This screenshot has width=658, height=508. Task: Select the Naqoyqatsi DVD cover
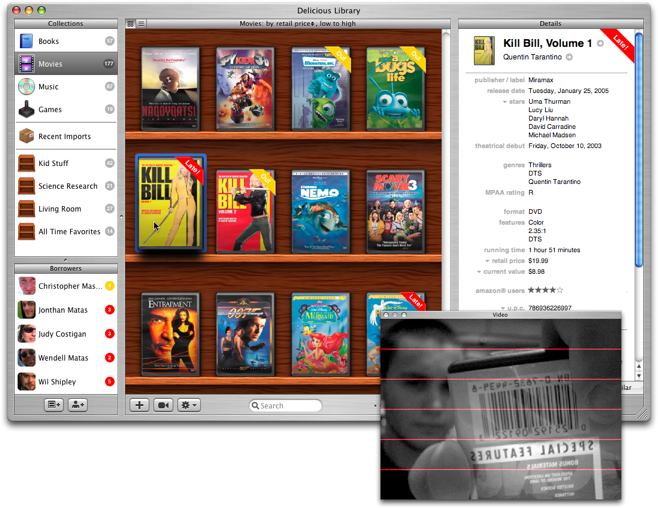tap(170, 89)
